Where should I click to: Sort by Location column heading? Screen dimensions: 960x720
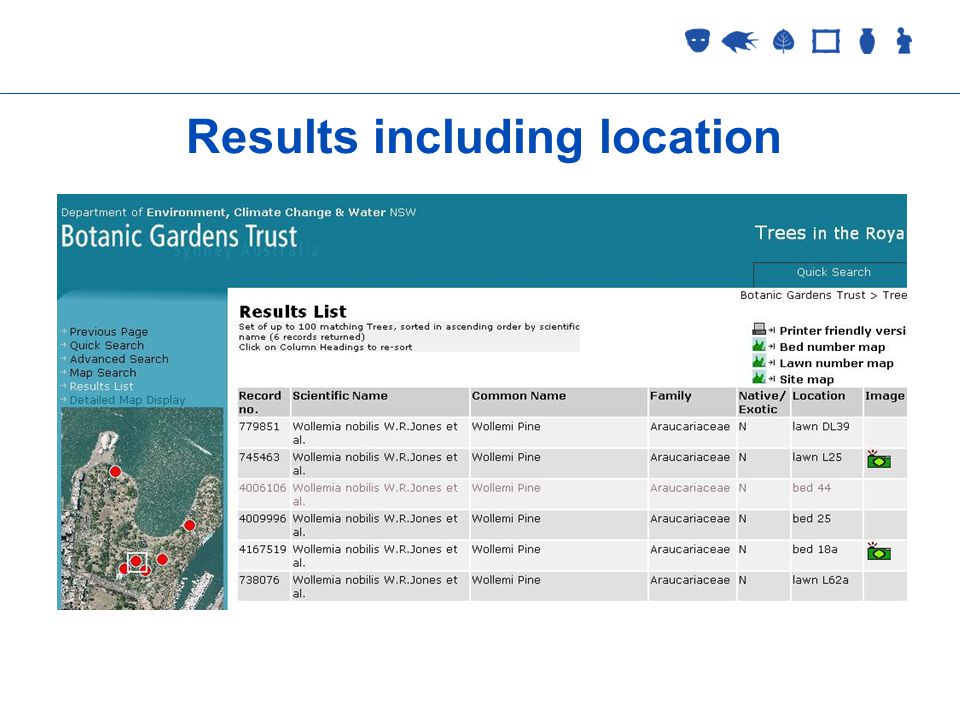click(x=819, y=396)
